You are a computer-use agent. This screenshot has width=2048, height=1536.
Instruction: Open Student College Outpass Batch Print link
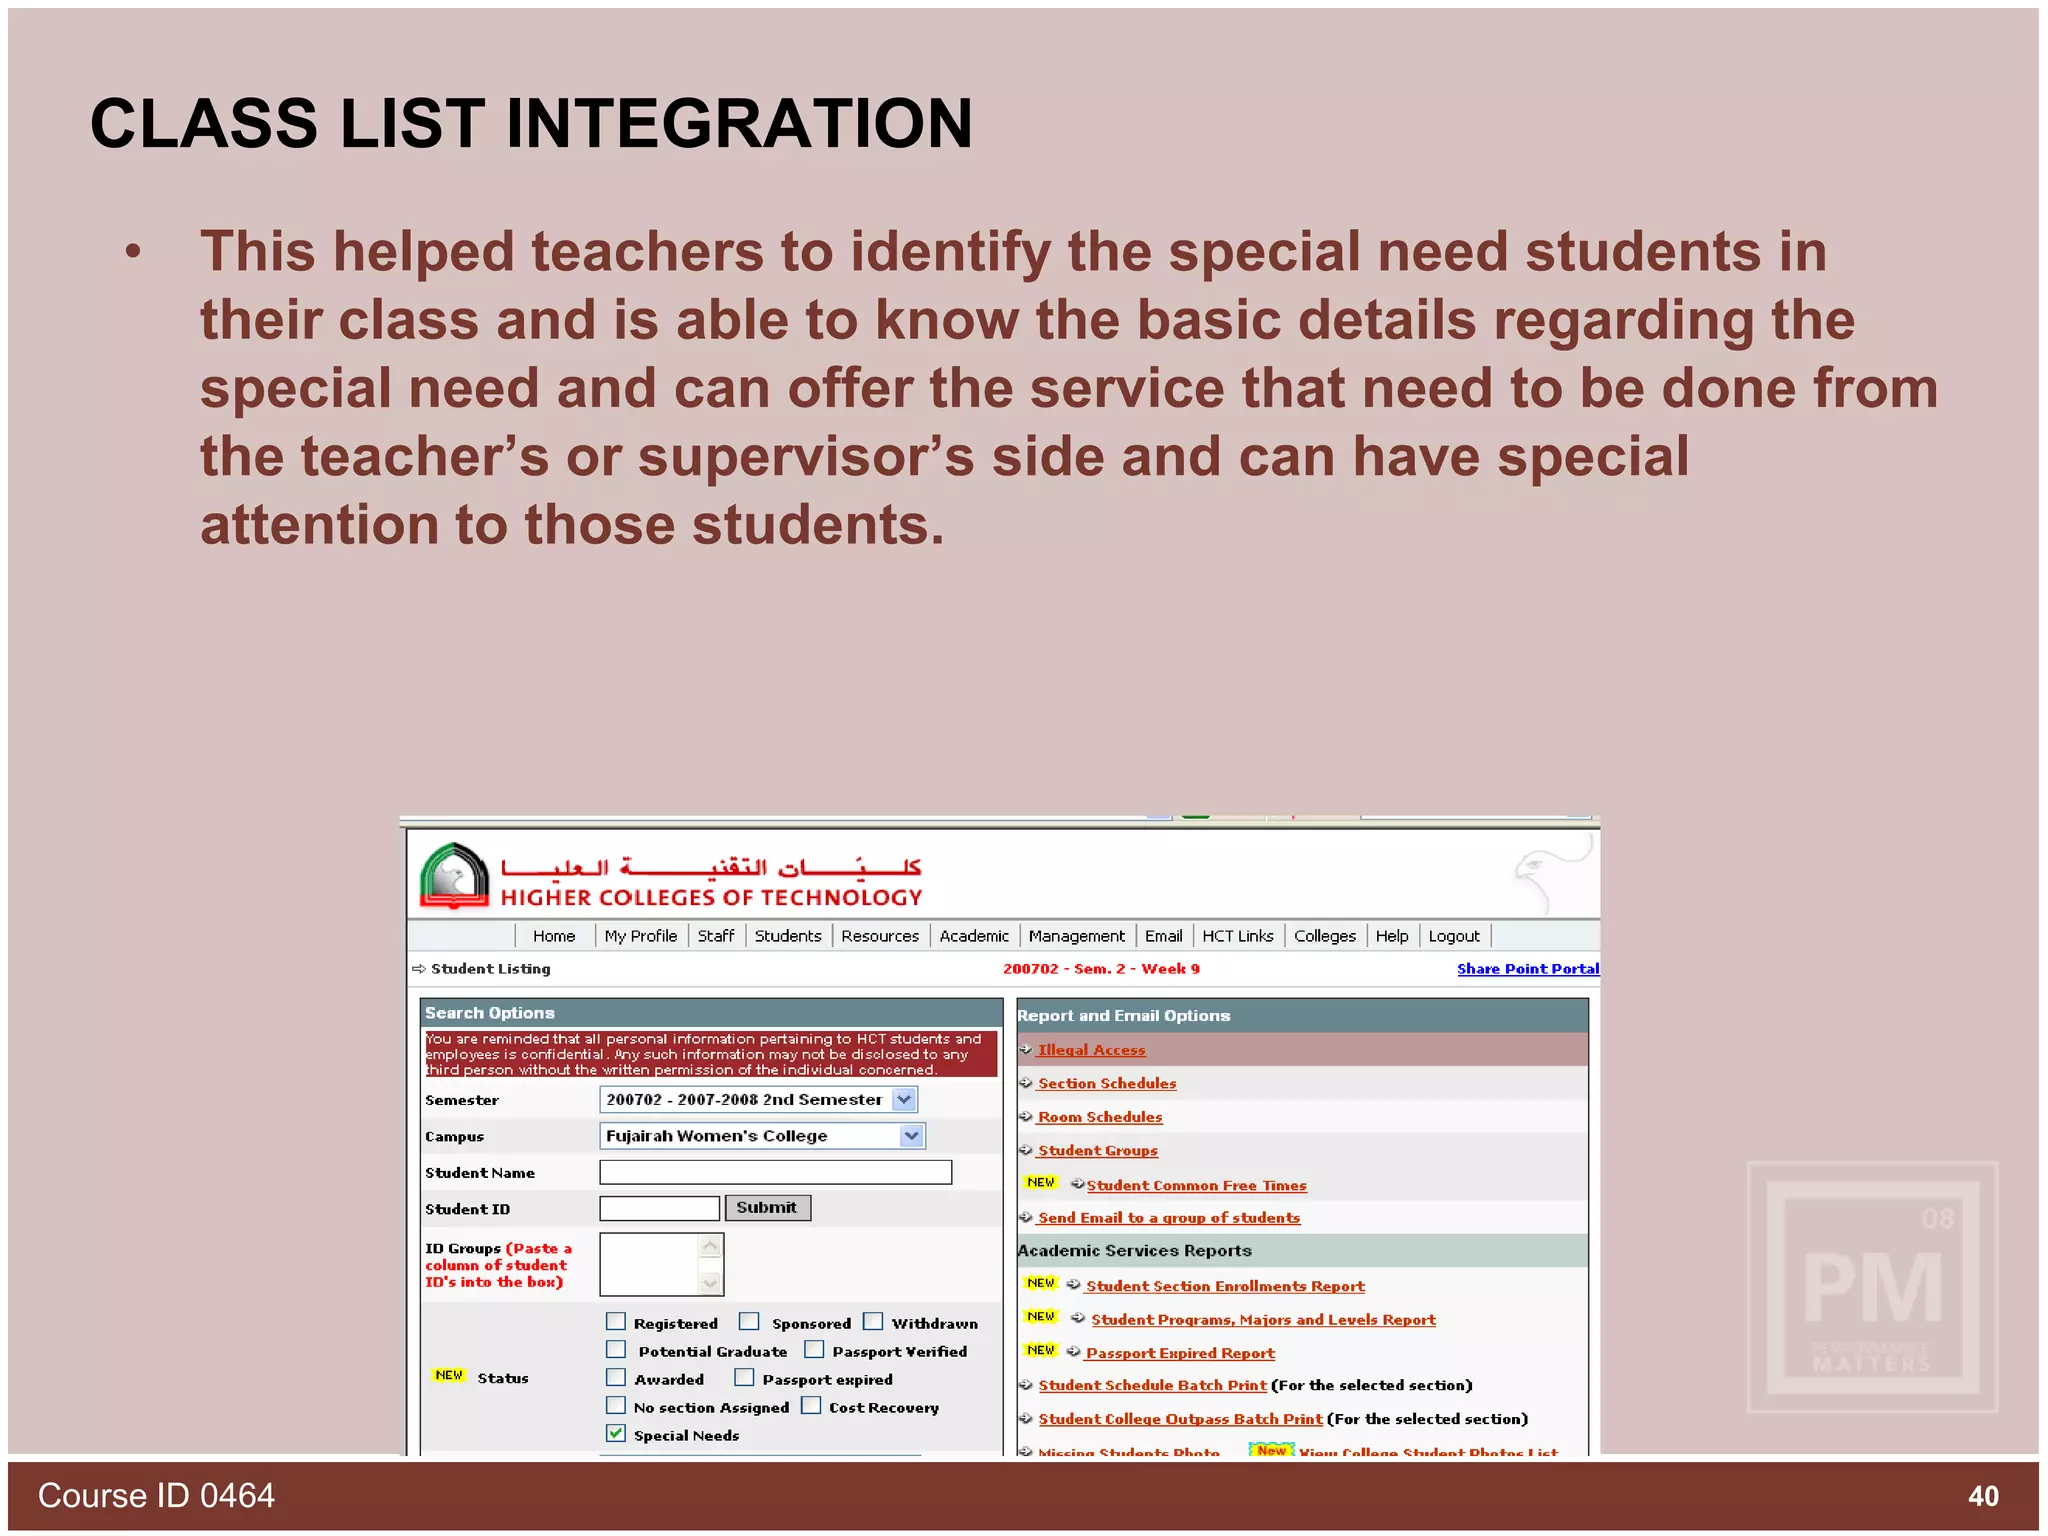(1181, 1419)
